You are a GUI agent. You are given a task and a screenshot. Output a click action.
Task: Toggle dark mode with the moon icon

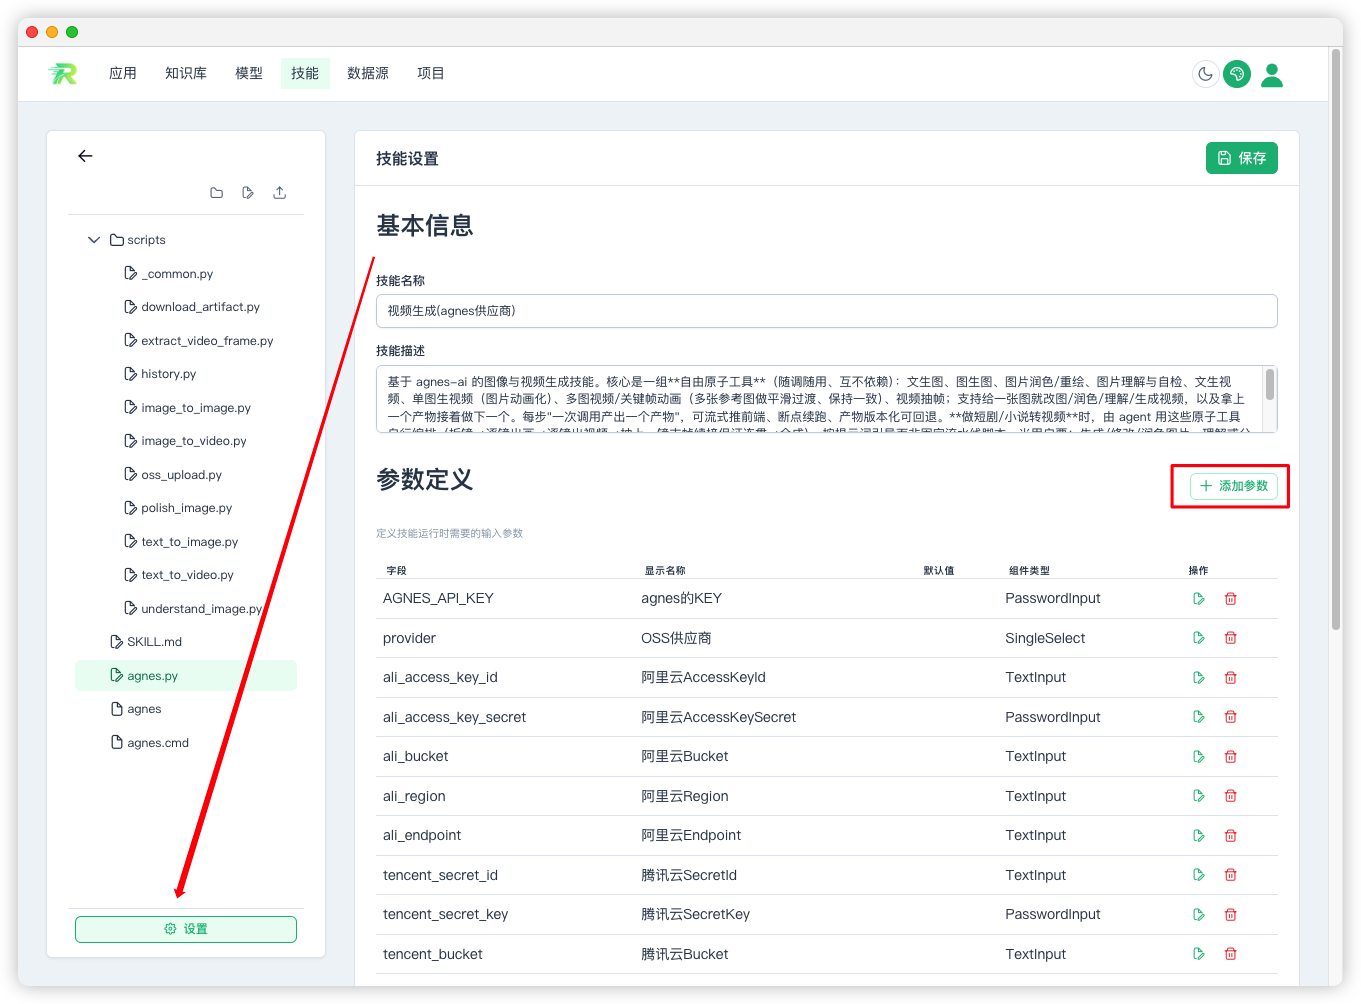(1206, 74)
